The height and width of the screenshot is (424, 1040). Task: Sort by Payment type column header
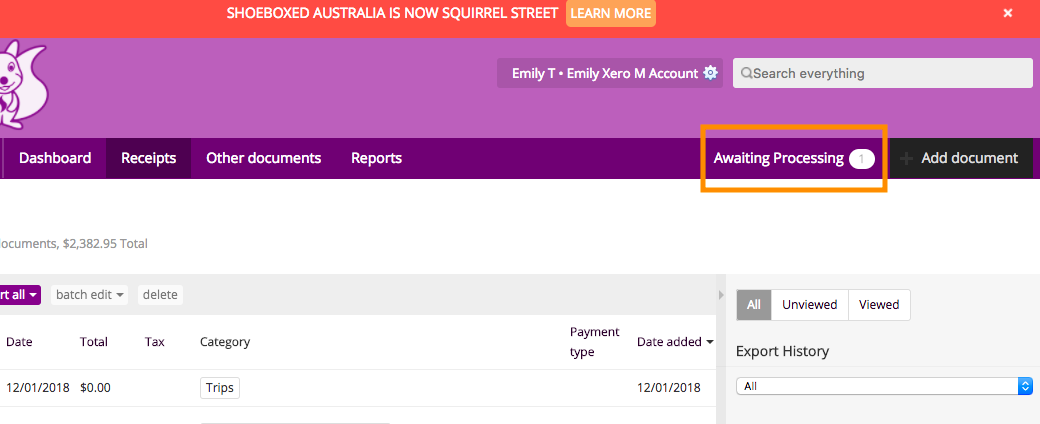point(594,342)
